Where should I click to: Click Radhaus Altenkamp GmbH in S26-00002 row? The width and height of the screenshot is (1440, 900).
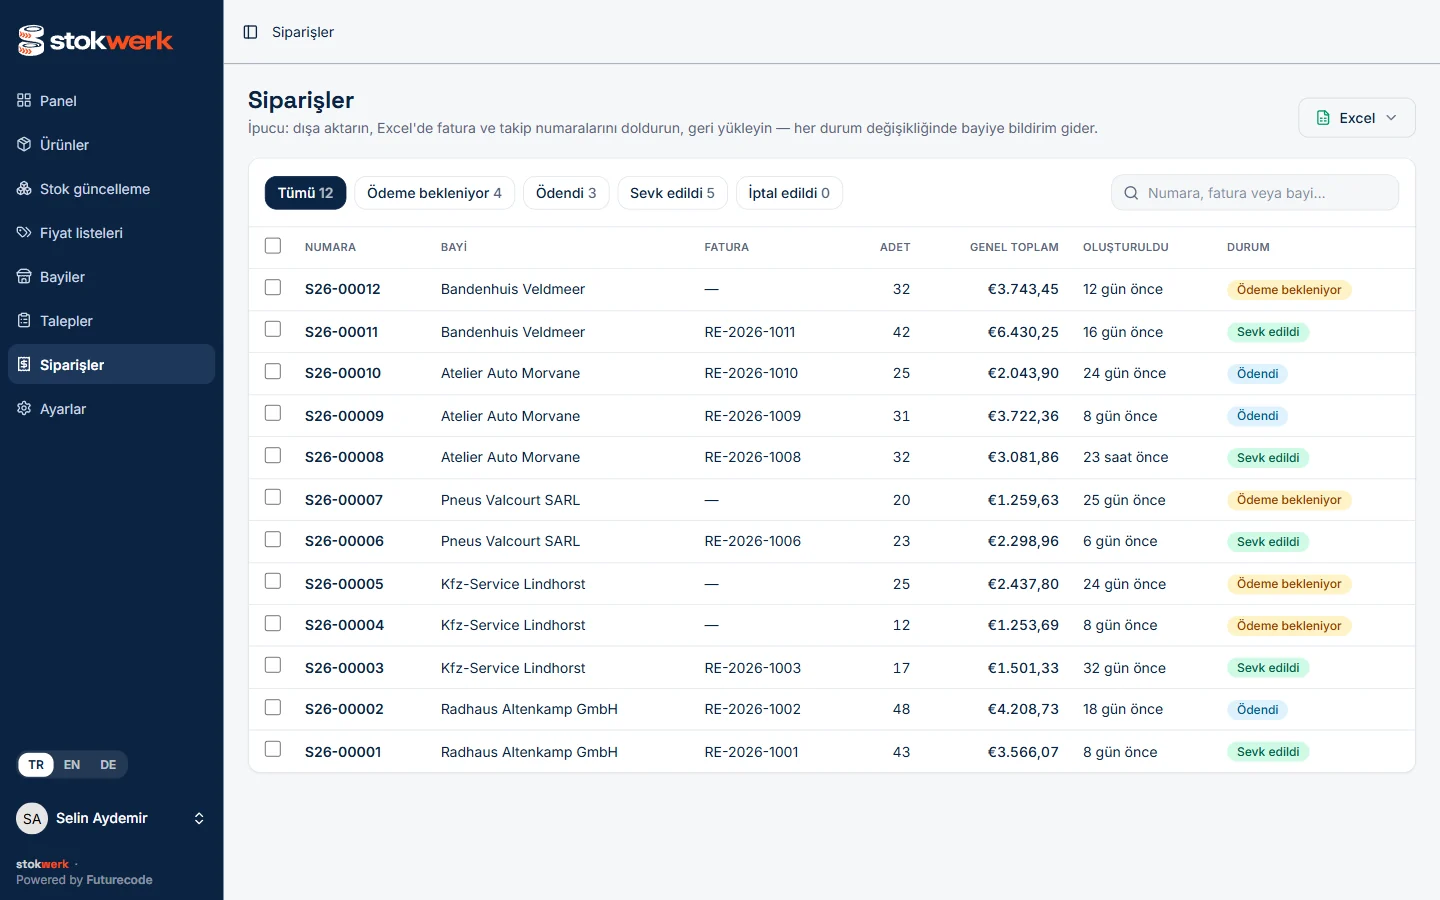pyautogui.click(x=529, y=709)
